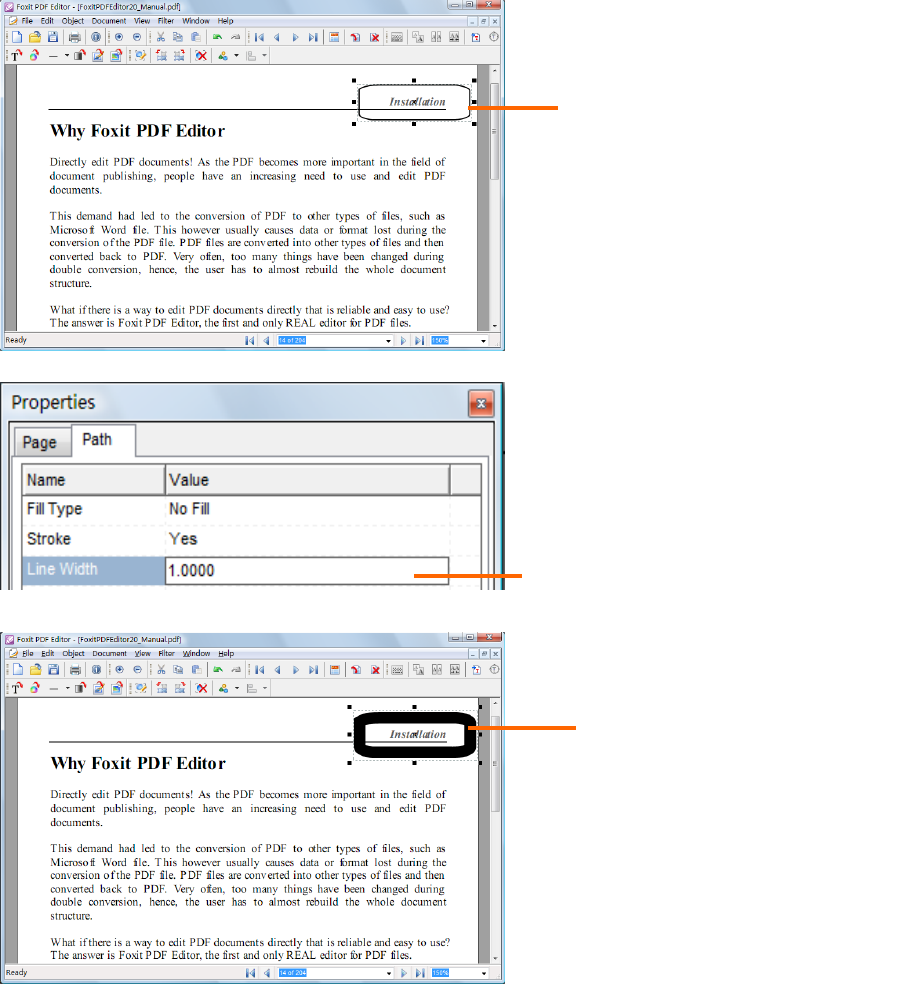Viewport: 900px width, 984px height.
Task: Click vertical scrollbar thumb in upper window
Action: (495, 131)
